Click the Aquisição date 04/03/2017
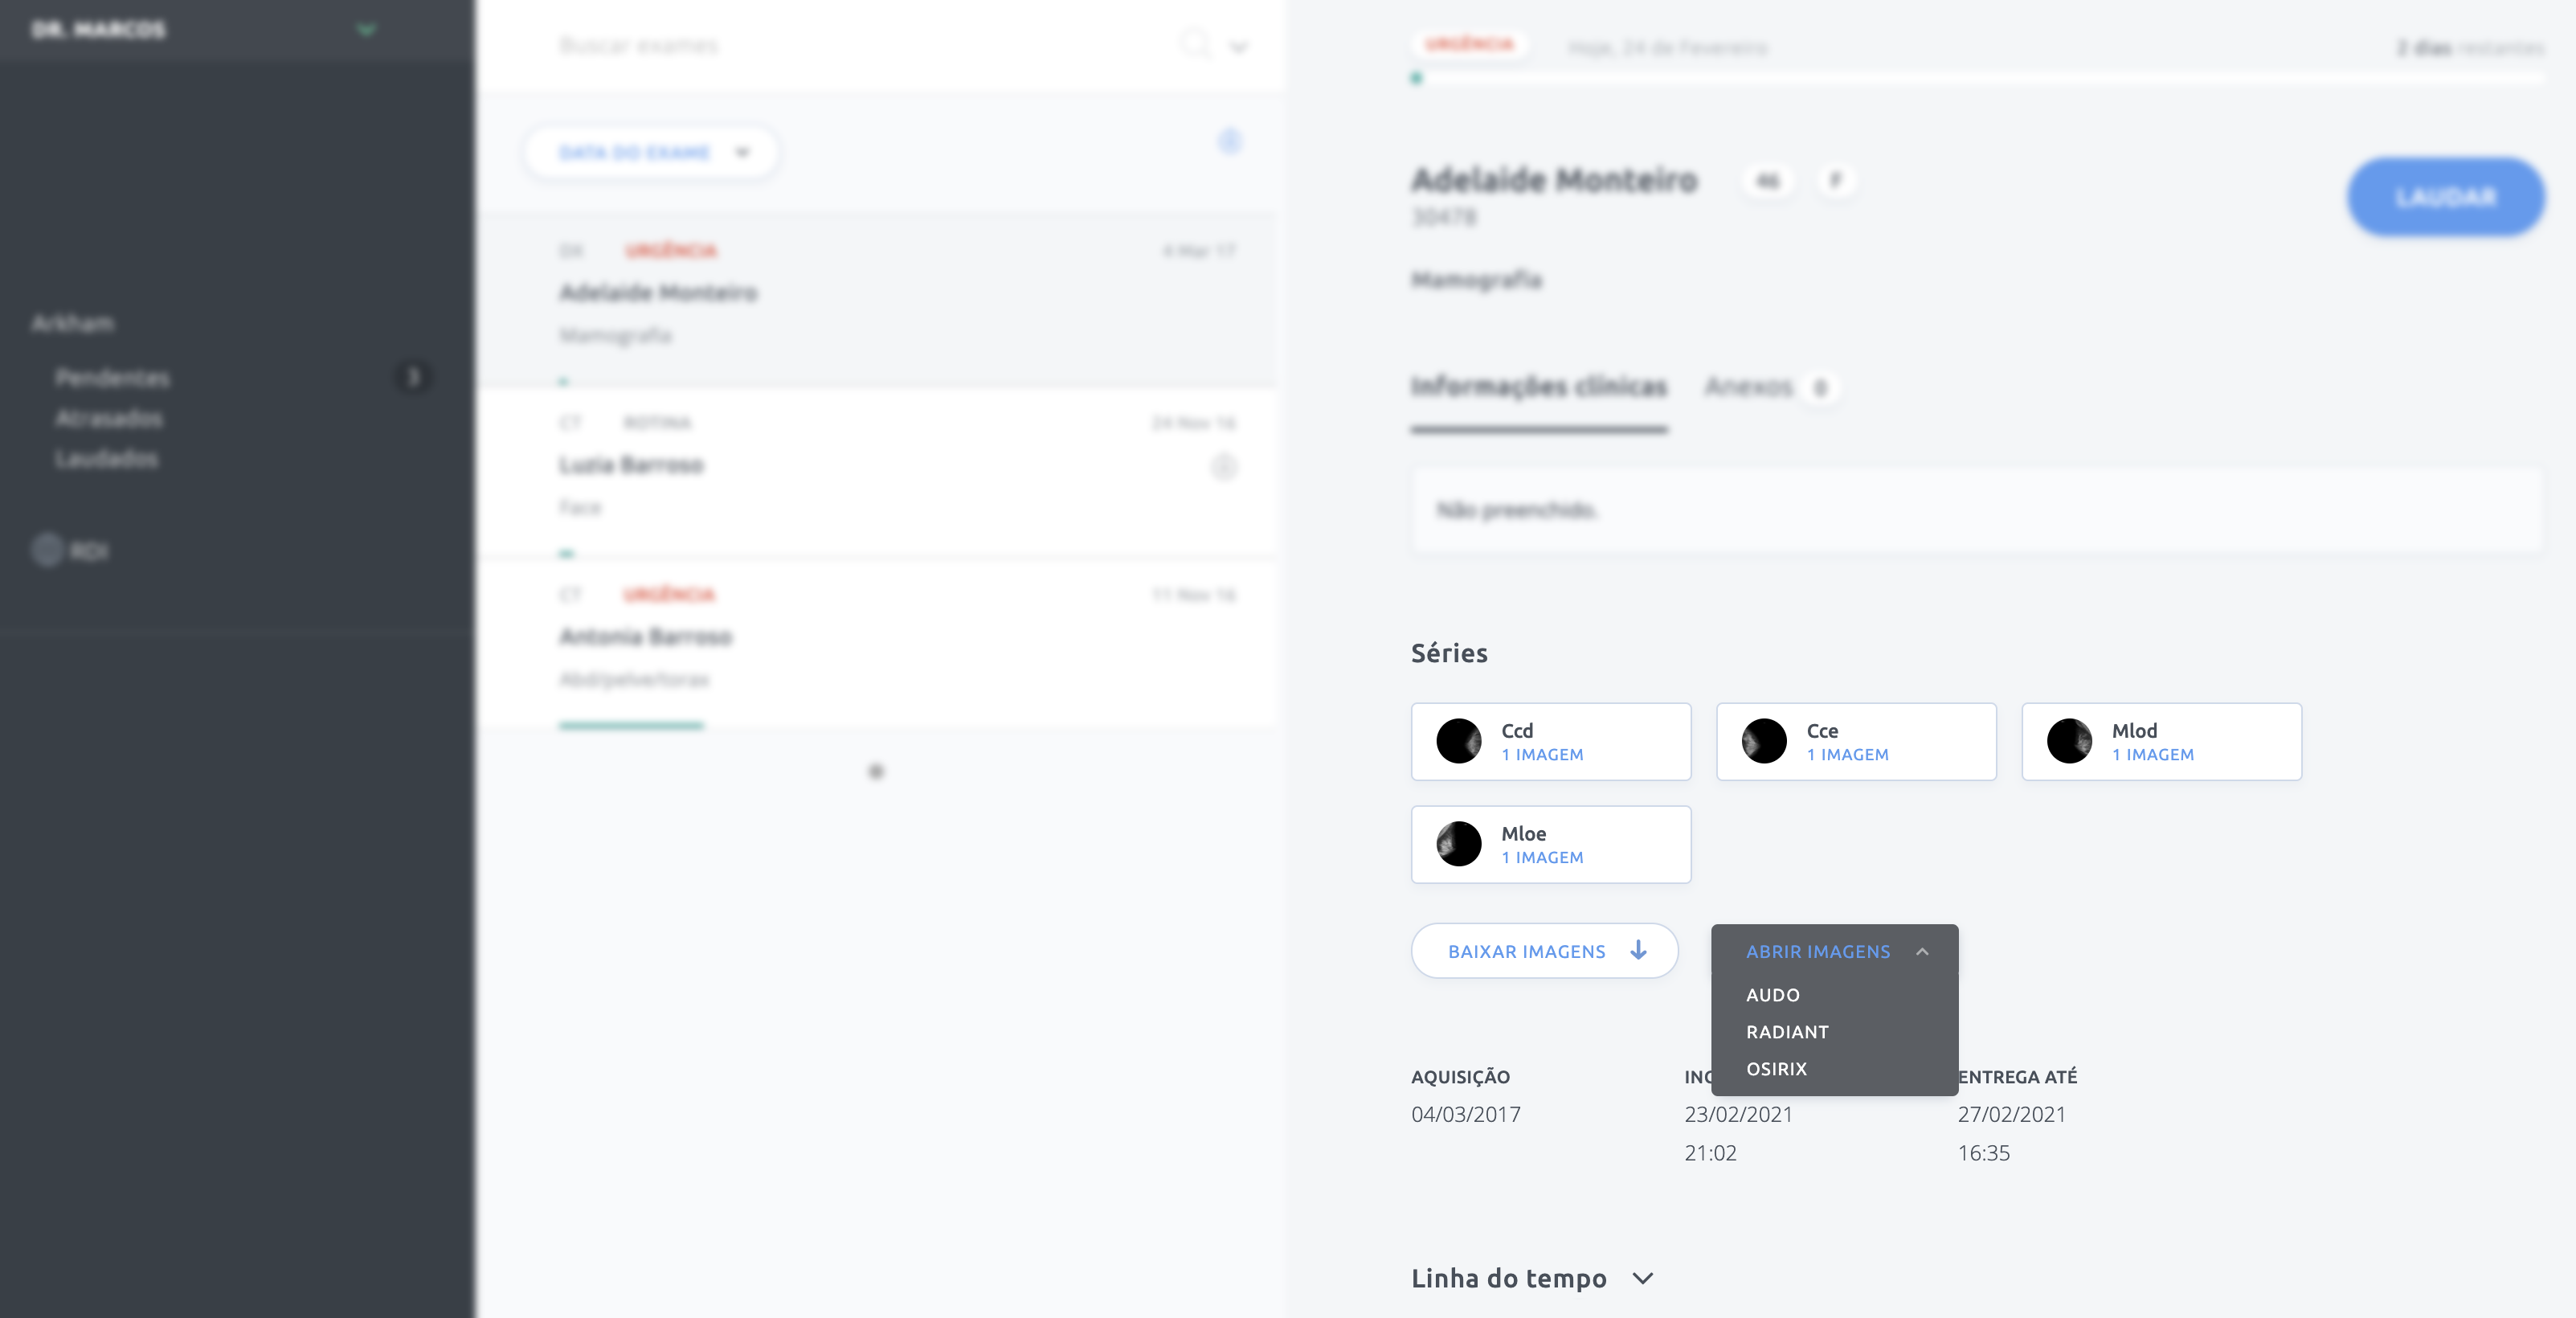This screenshot has height=1318, width=2576. (1465, 1114)
